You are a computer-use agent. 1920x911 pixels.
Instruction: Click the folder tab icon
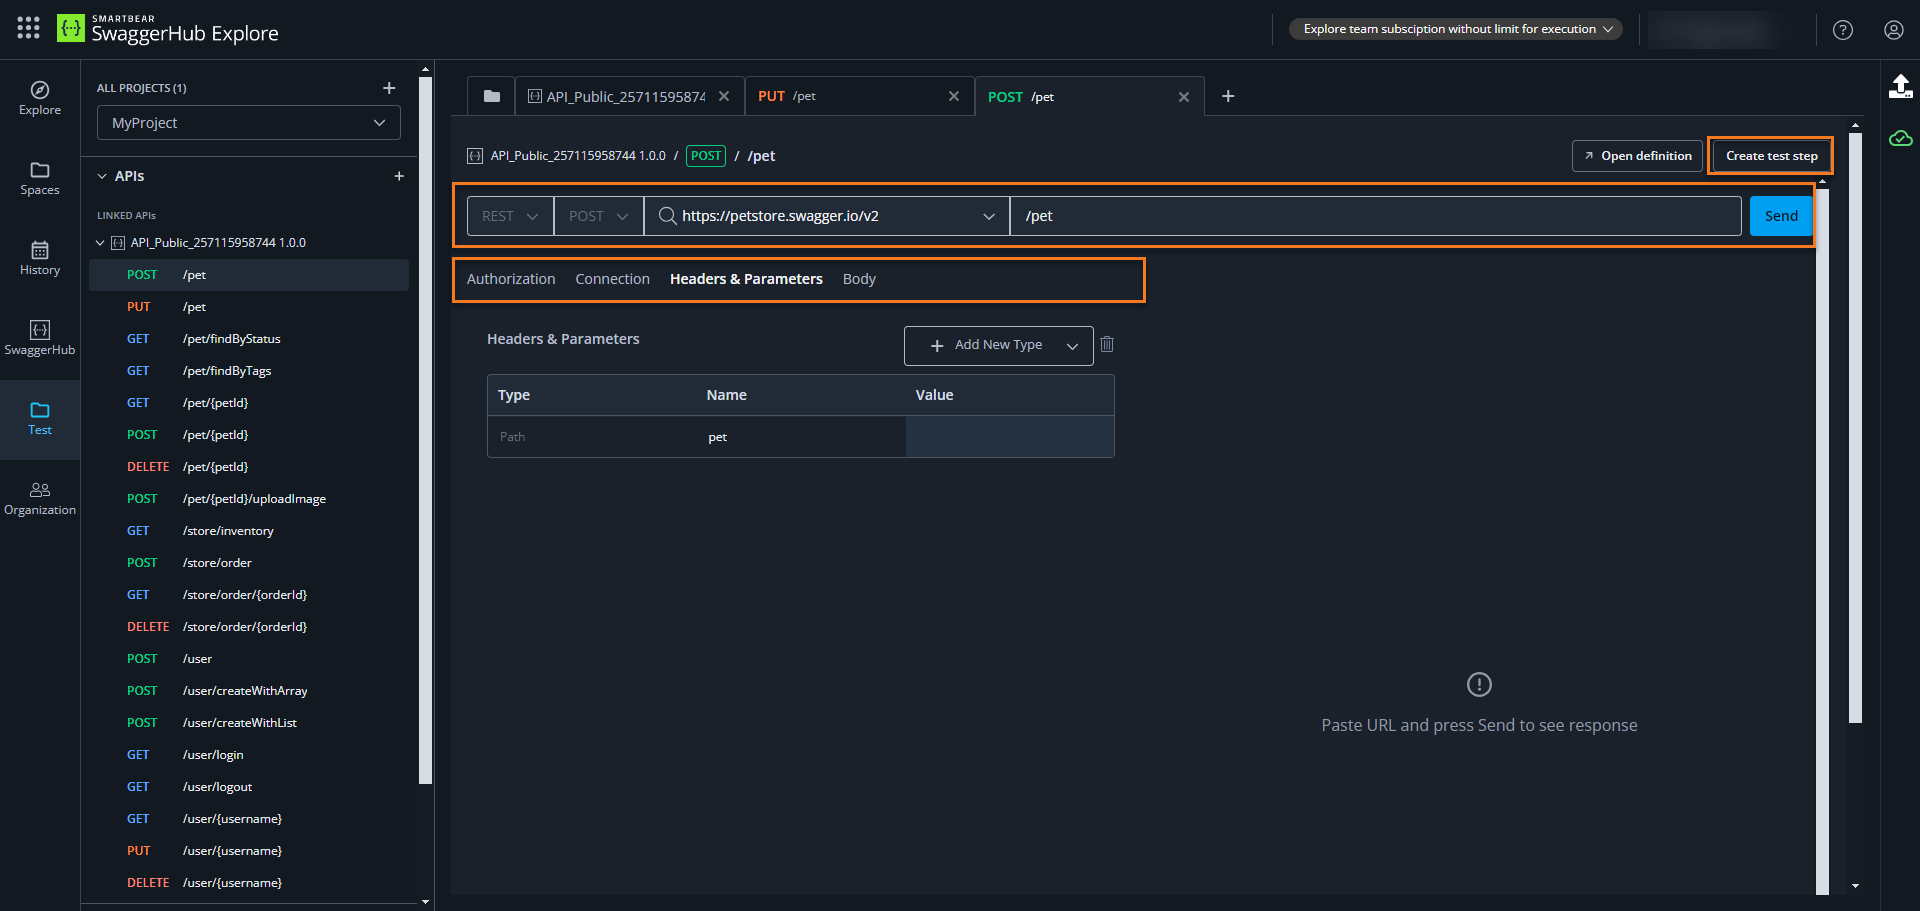(491, 96)
